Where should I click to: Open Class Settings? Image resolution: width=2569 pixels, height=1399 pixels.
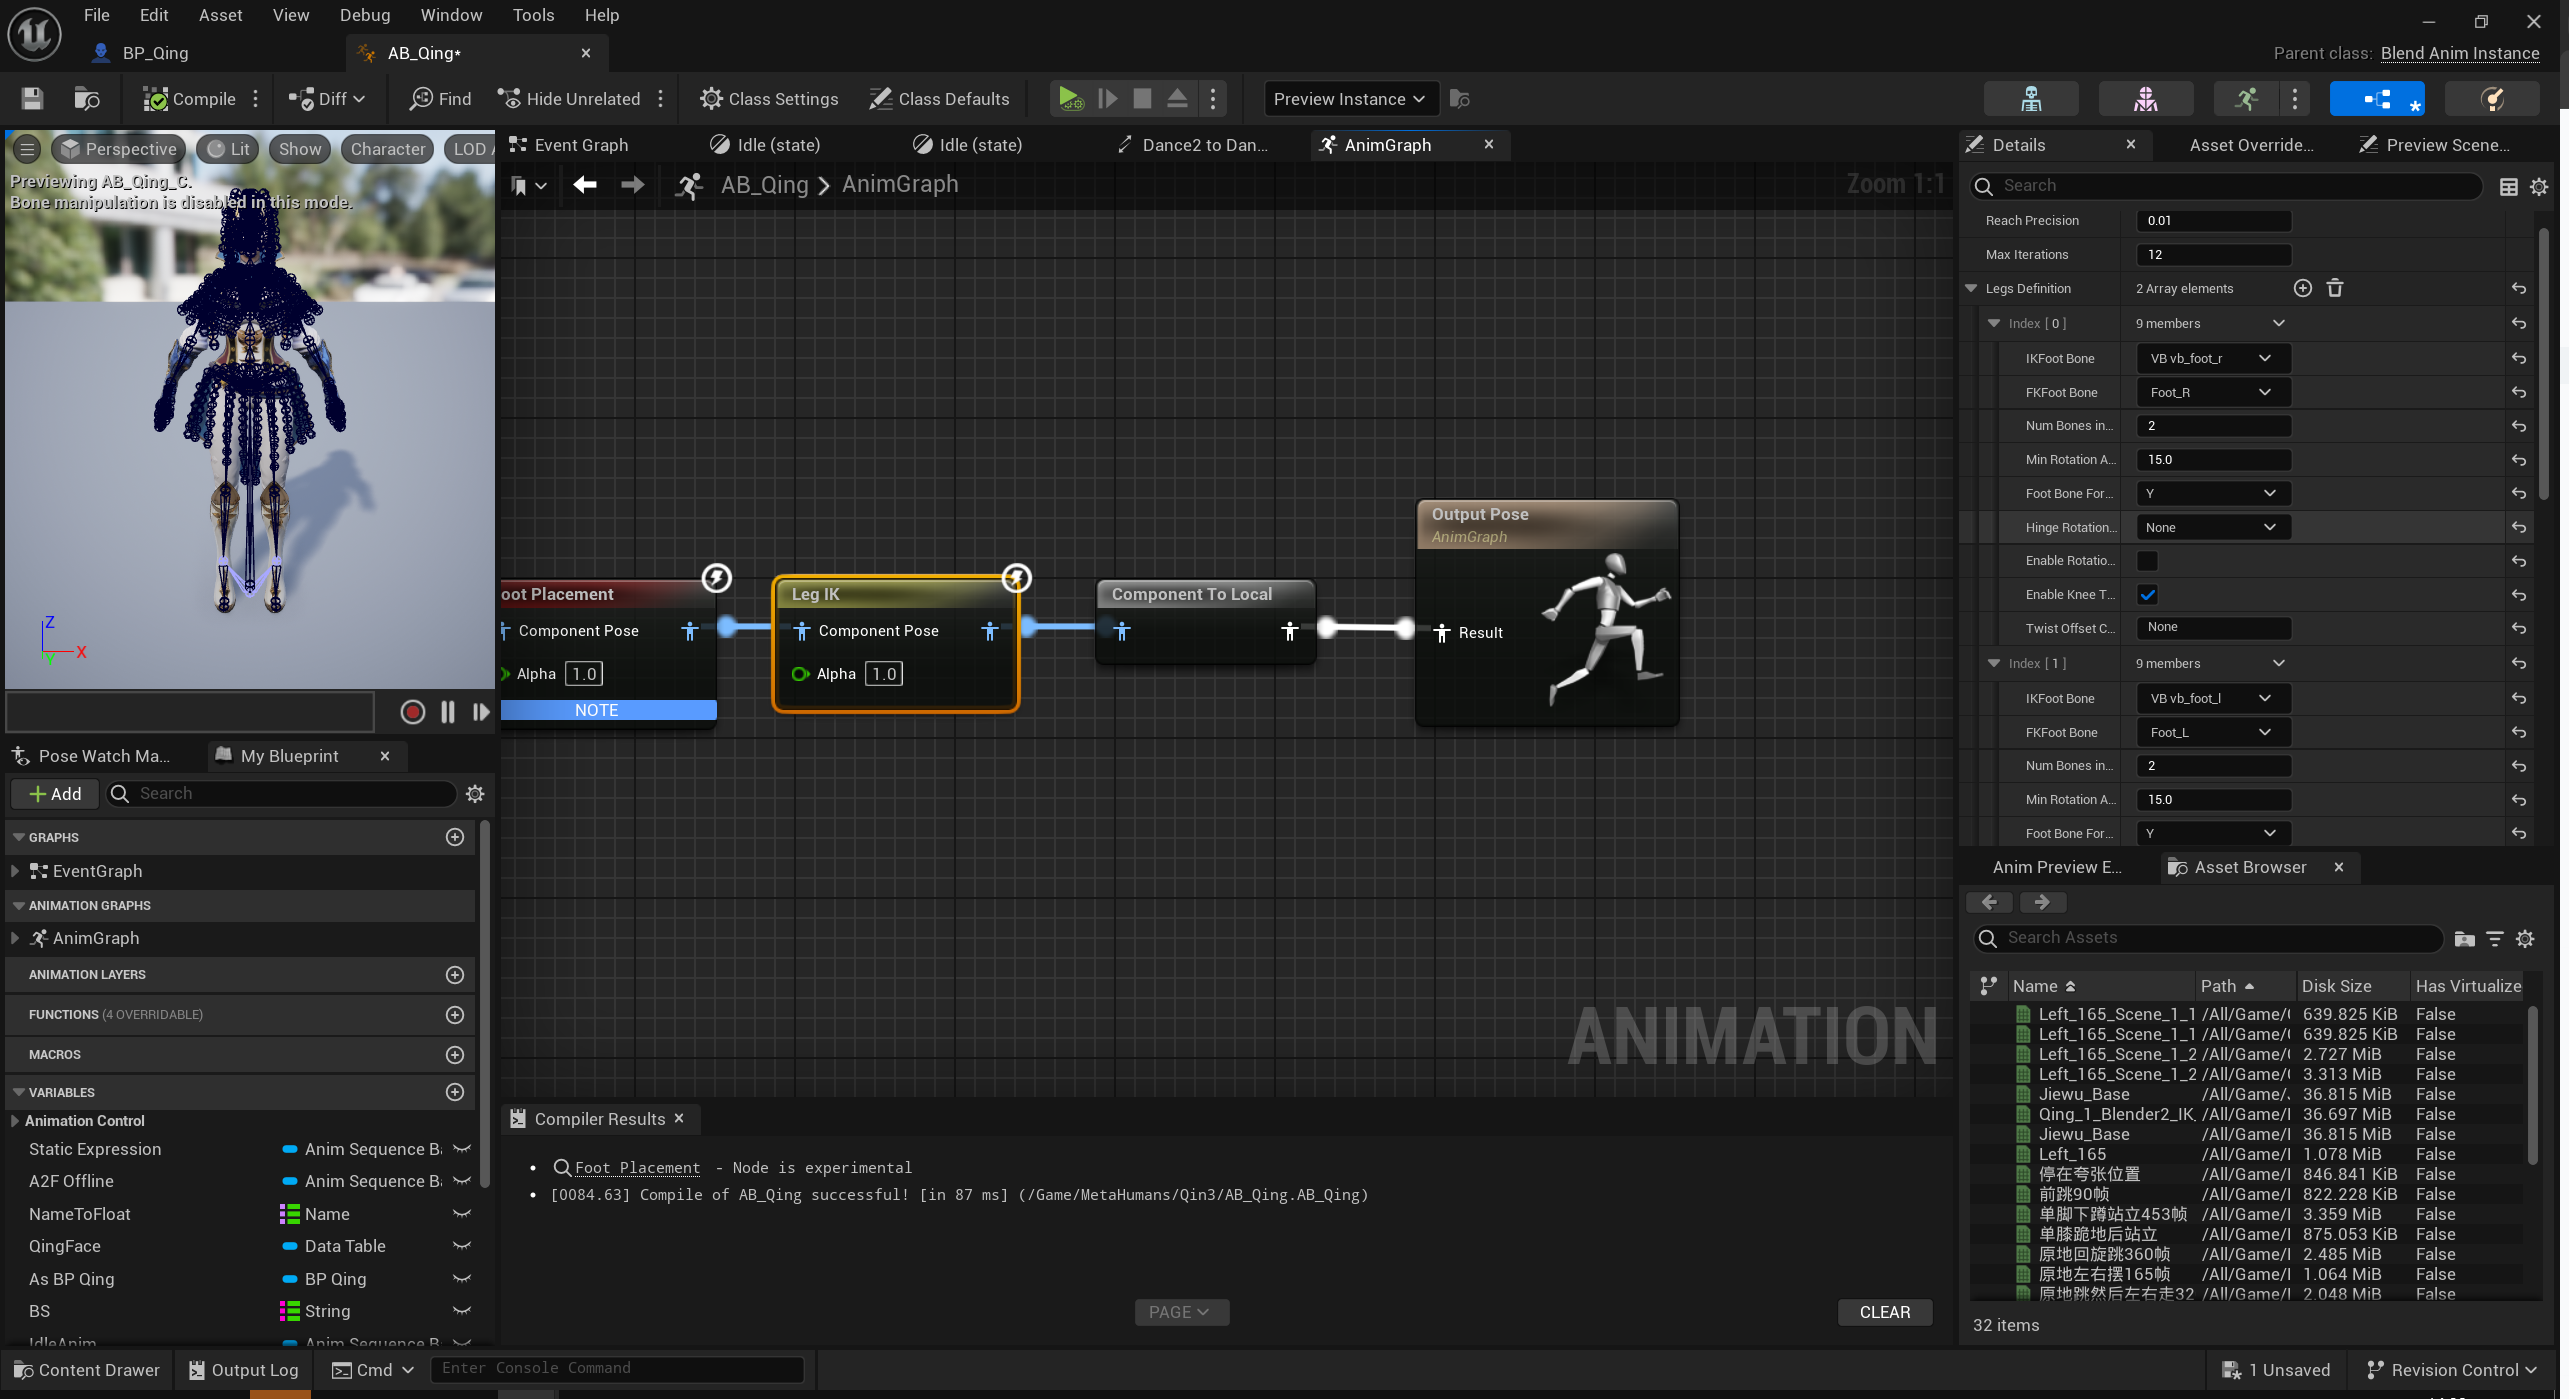[x=769, y=99]
